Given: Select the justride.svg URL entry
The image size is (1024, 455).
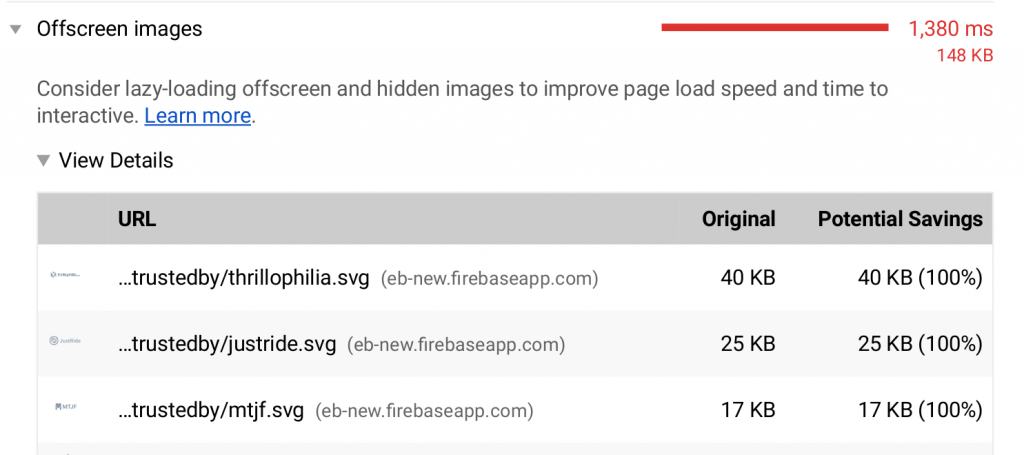Looking at the screenshot, I should (x=228, y=344).
